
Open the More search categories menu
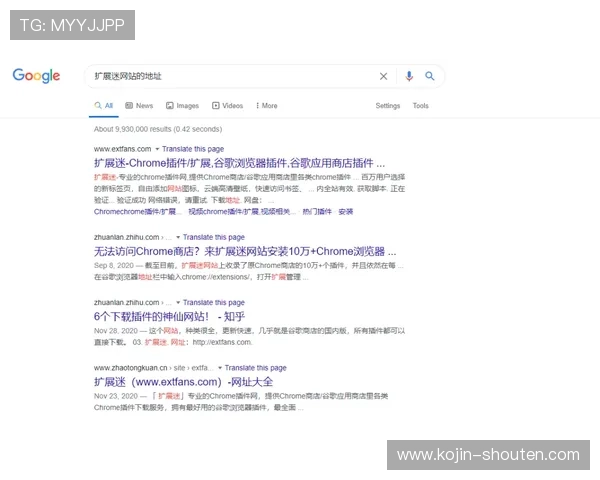(267, 106)
